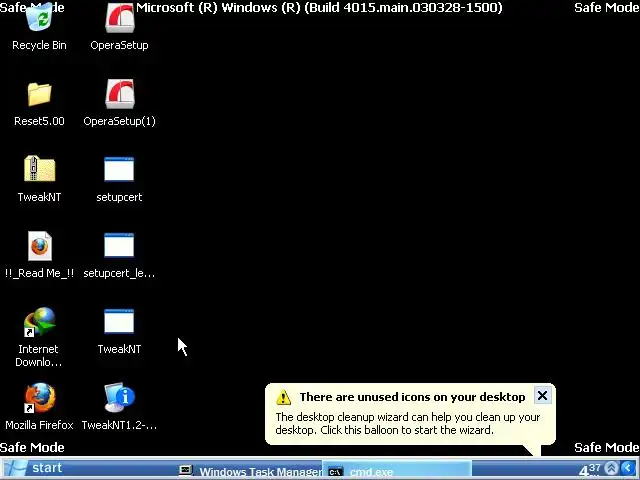Click the warning icon in the balloon
The image size is (640, 480).
pyautogui.click(x=283, y=397)
